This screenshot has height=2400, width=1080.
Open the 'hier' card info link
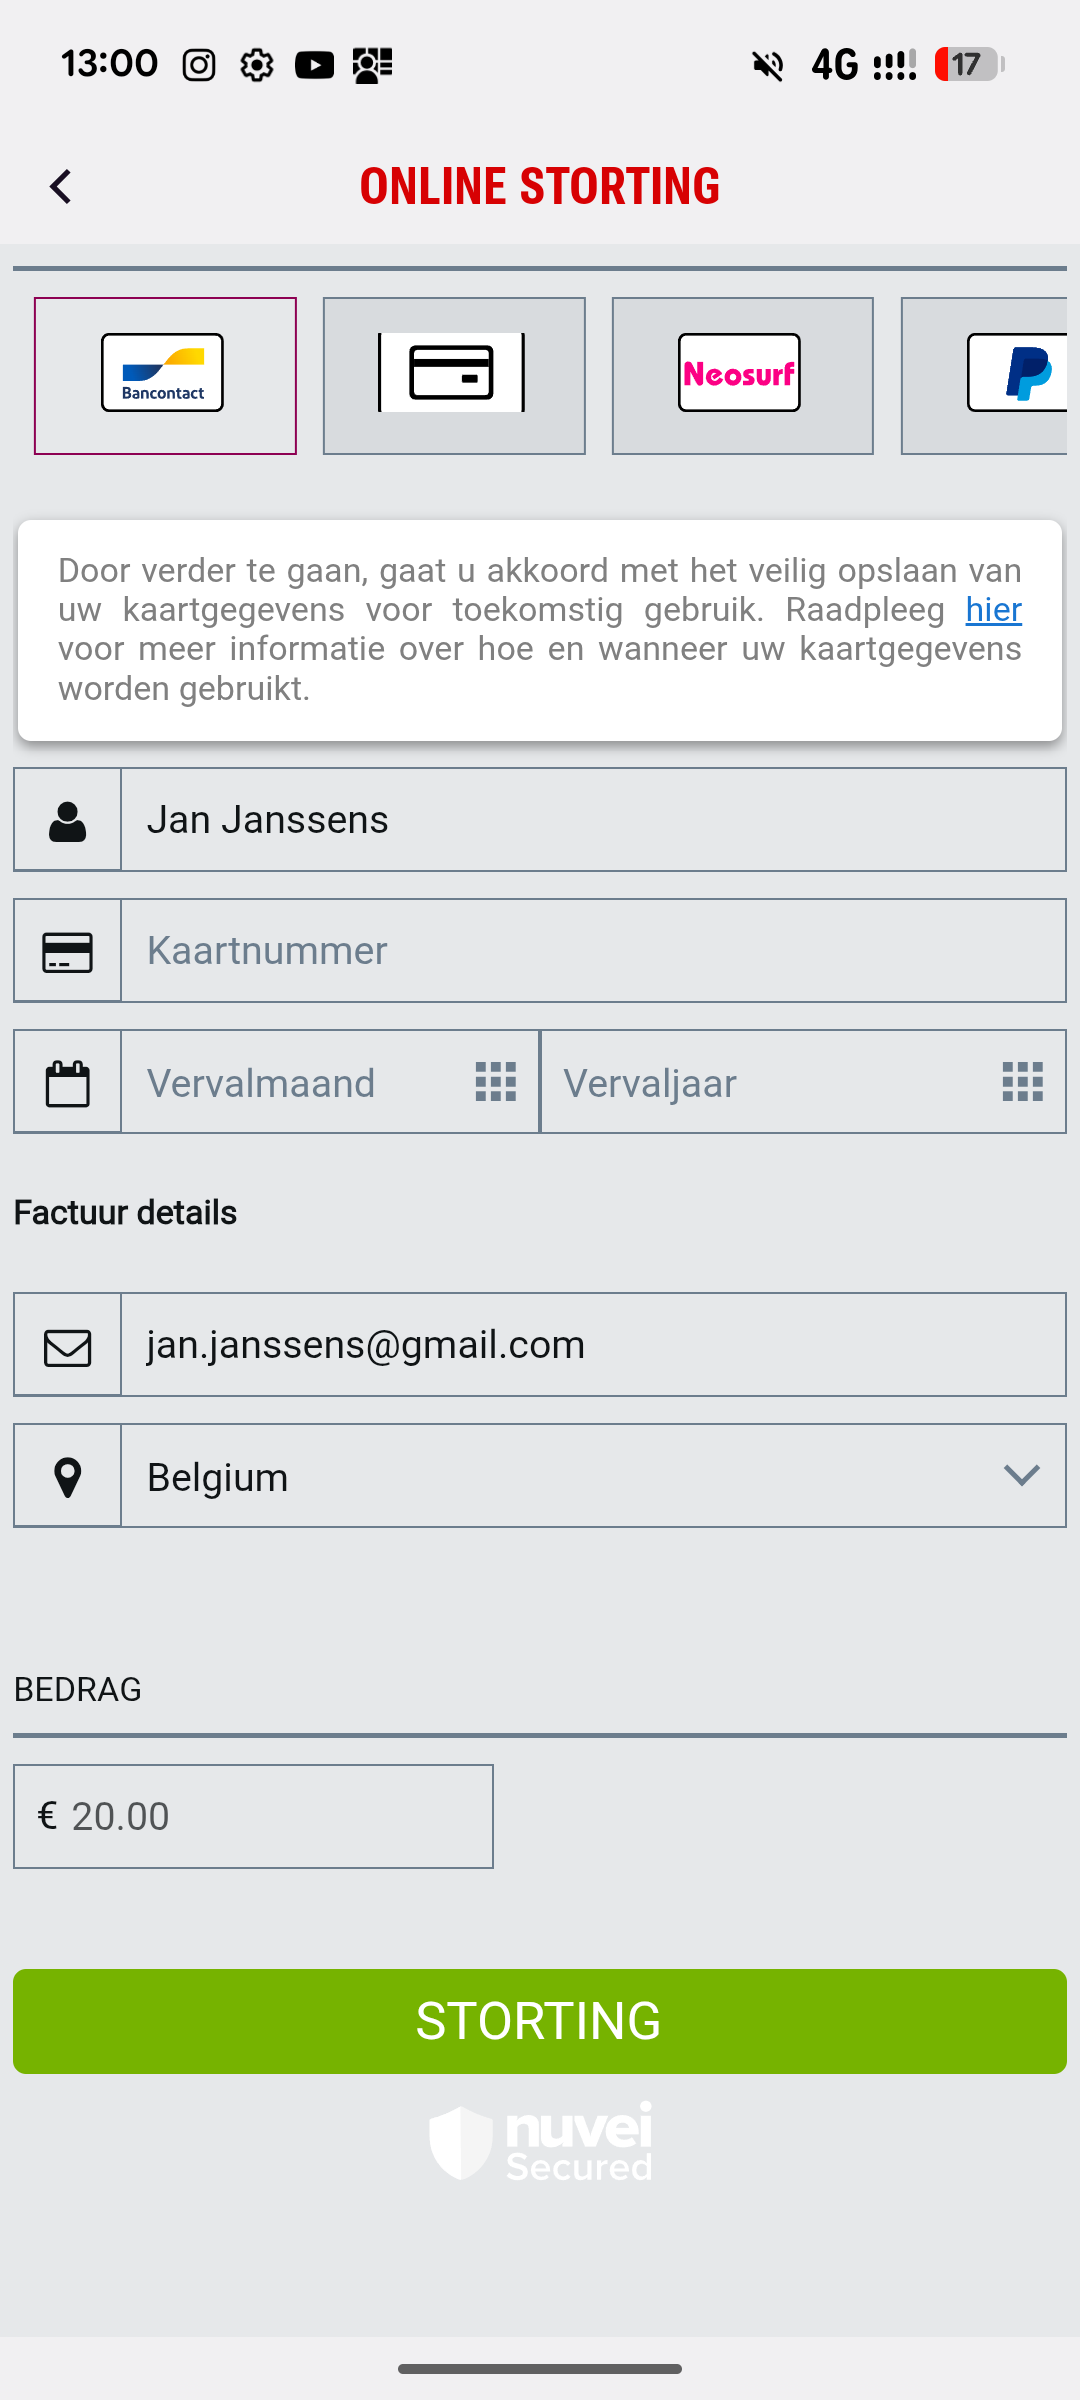993,610
